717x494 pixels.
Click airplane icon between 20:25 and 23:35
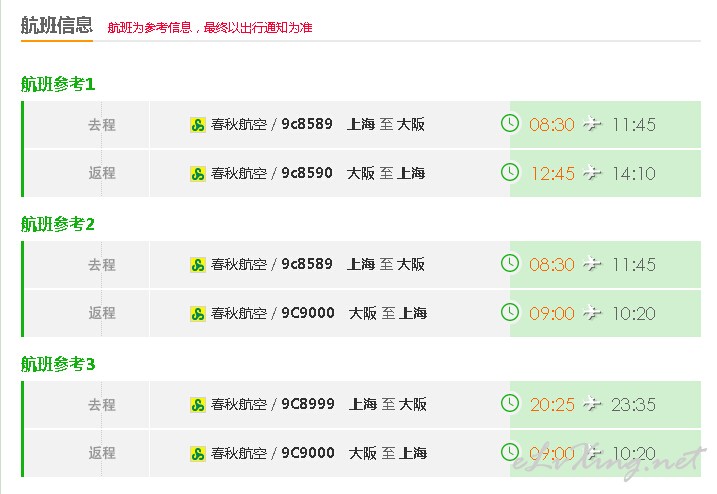593,405
